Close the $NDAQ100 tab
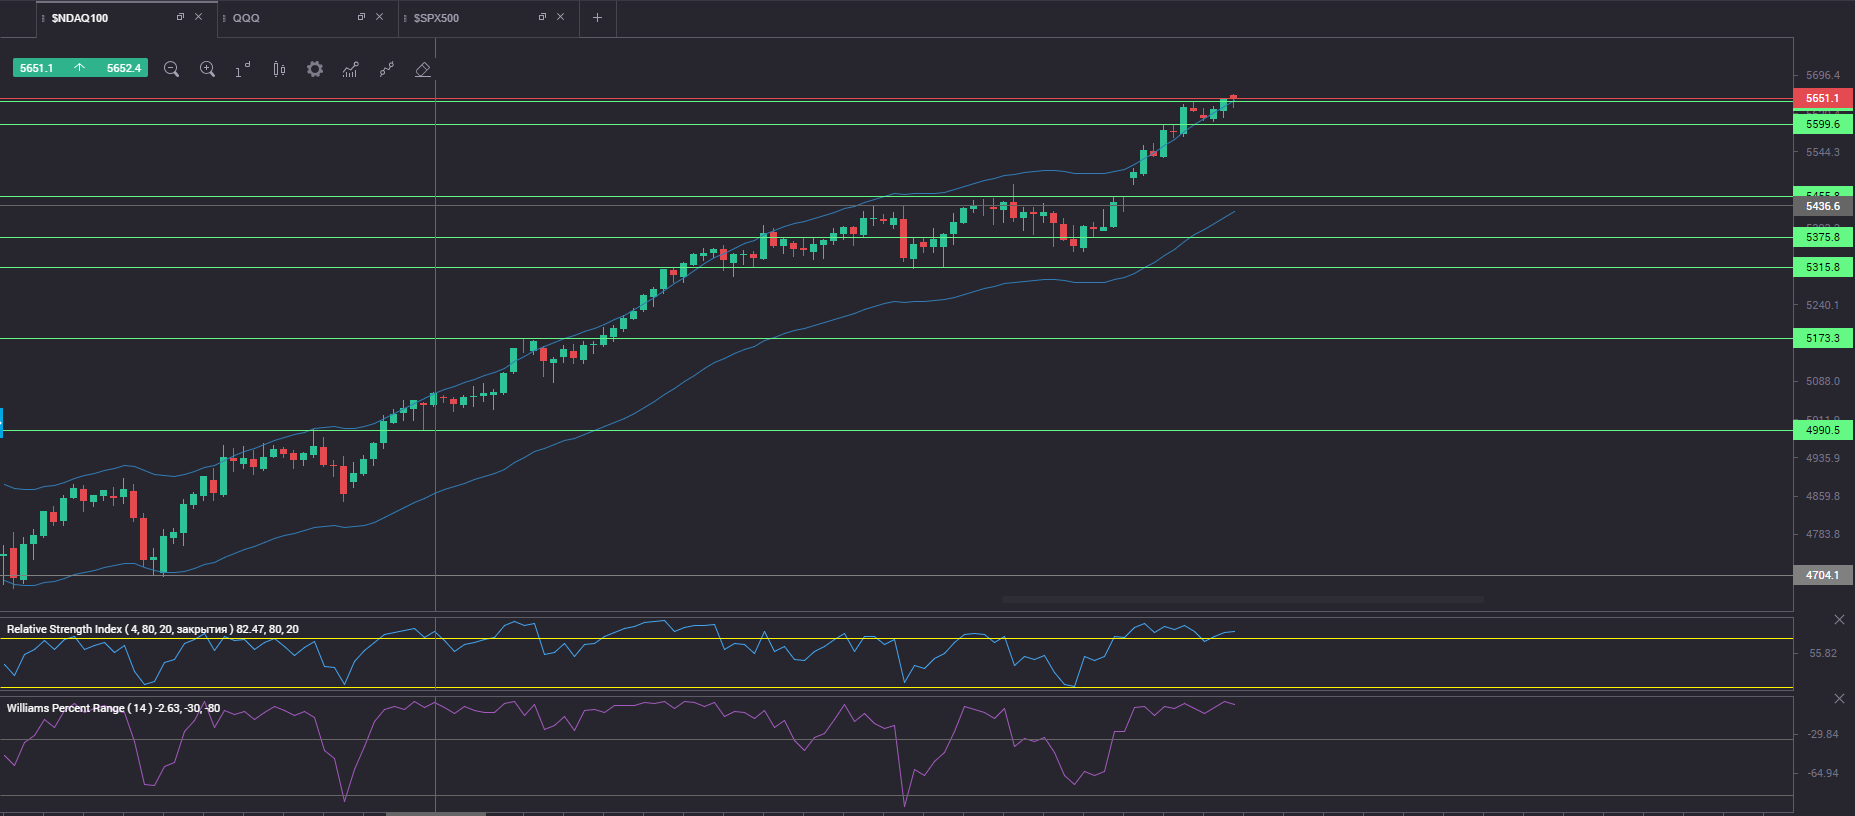Screen dimensions: 1855x816 (198, 17)
